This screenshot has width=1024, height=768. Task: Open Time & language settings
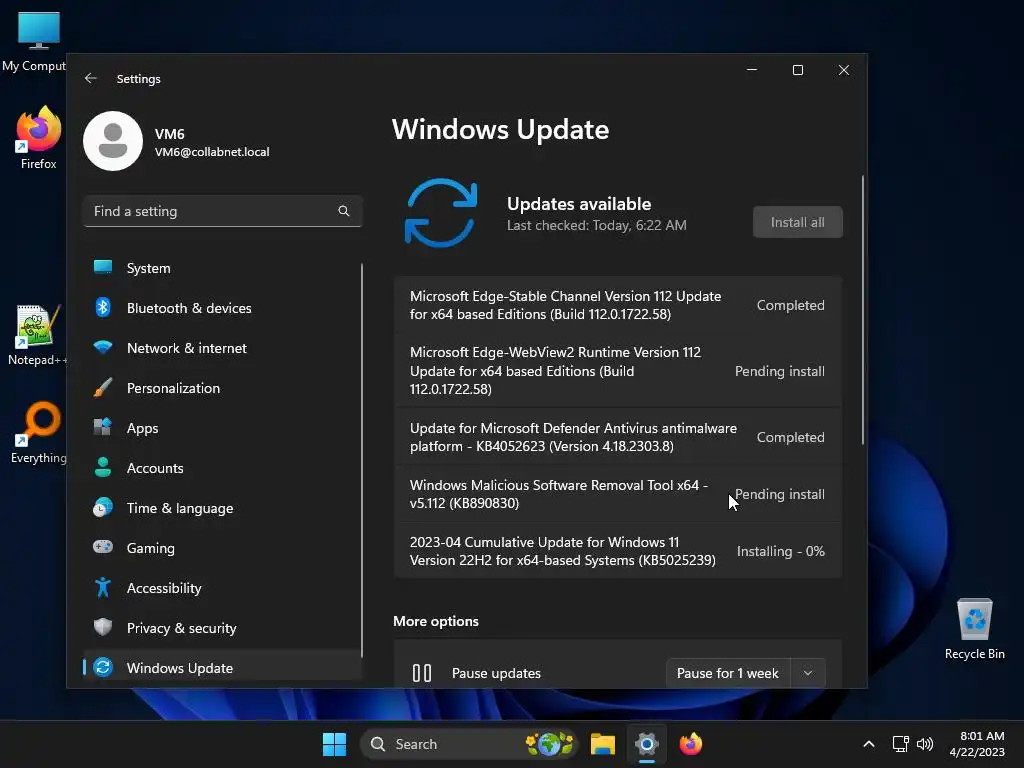coord(222,507)
